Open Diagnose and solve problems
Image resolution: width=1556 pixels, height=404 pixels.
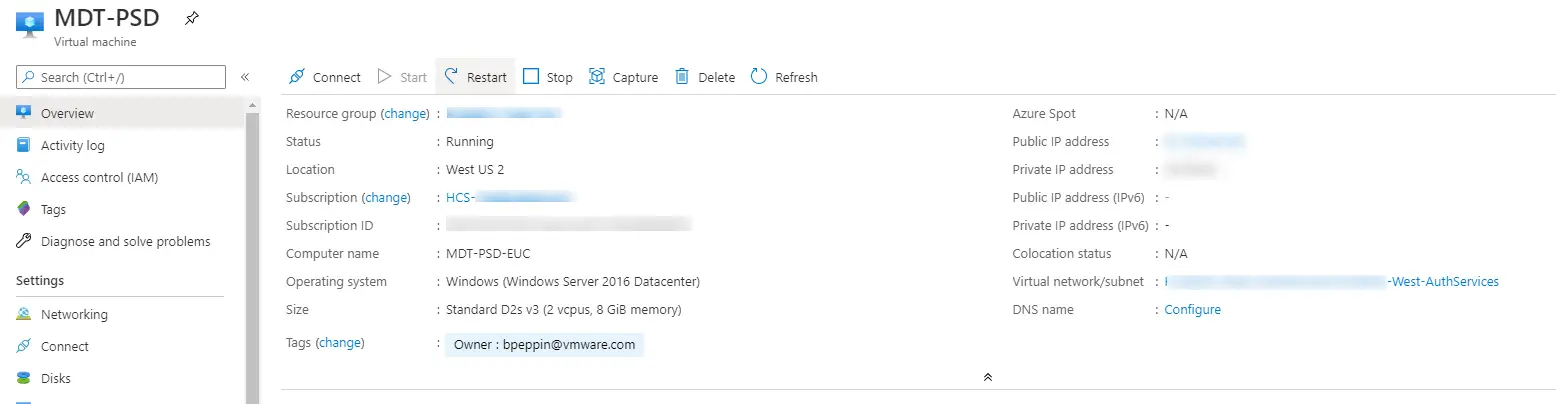[125, 241]
